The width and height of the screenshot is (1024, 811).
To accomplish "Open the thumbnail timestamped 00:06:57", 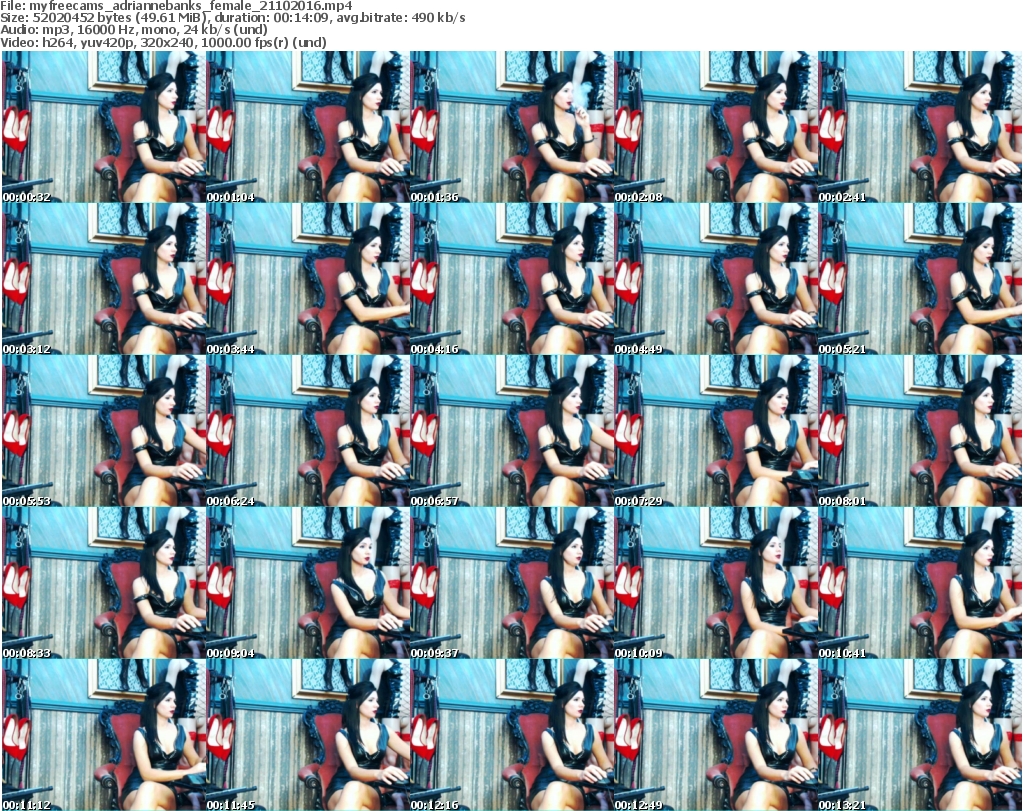I will 511,431.
